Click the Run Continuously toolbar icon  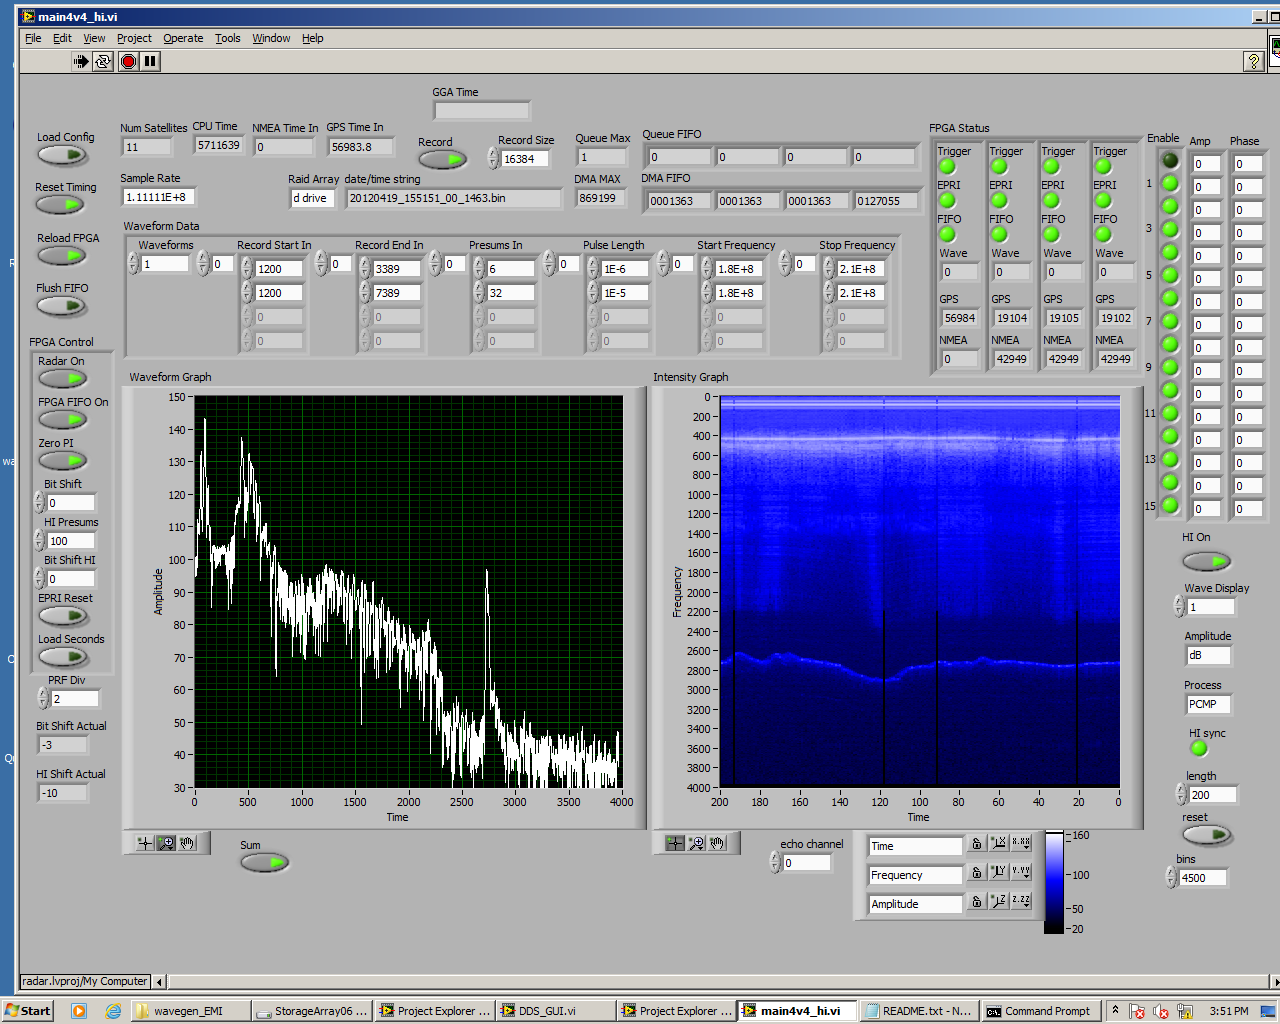[x=103, y=61]
